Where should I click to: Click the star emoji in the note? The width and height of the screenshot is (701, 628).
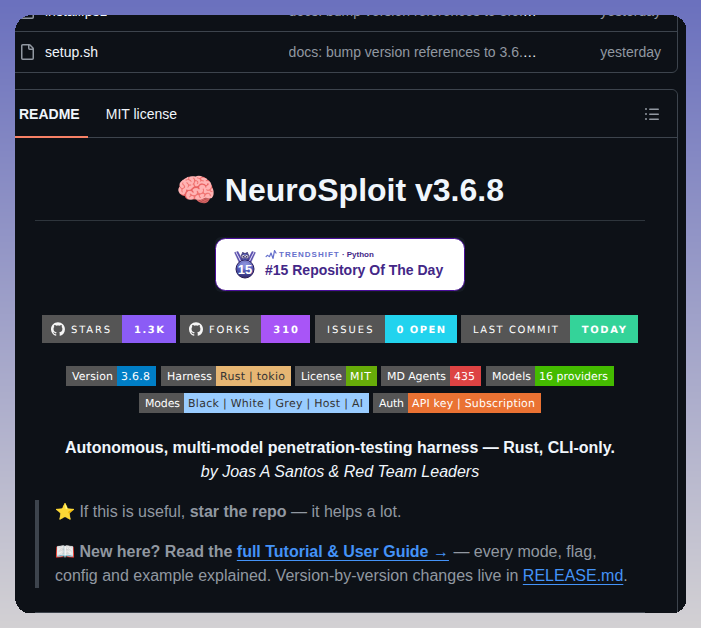65,512
